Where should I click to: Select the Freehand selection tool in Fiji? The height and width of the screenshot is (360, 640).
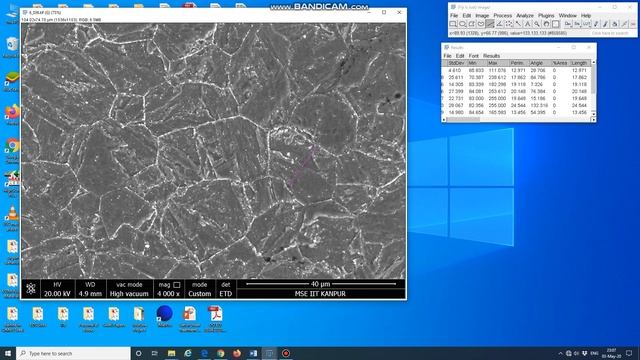click(x=481, y=24)
